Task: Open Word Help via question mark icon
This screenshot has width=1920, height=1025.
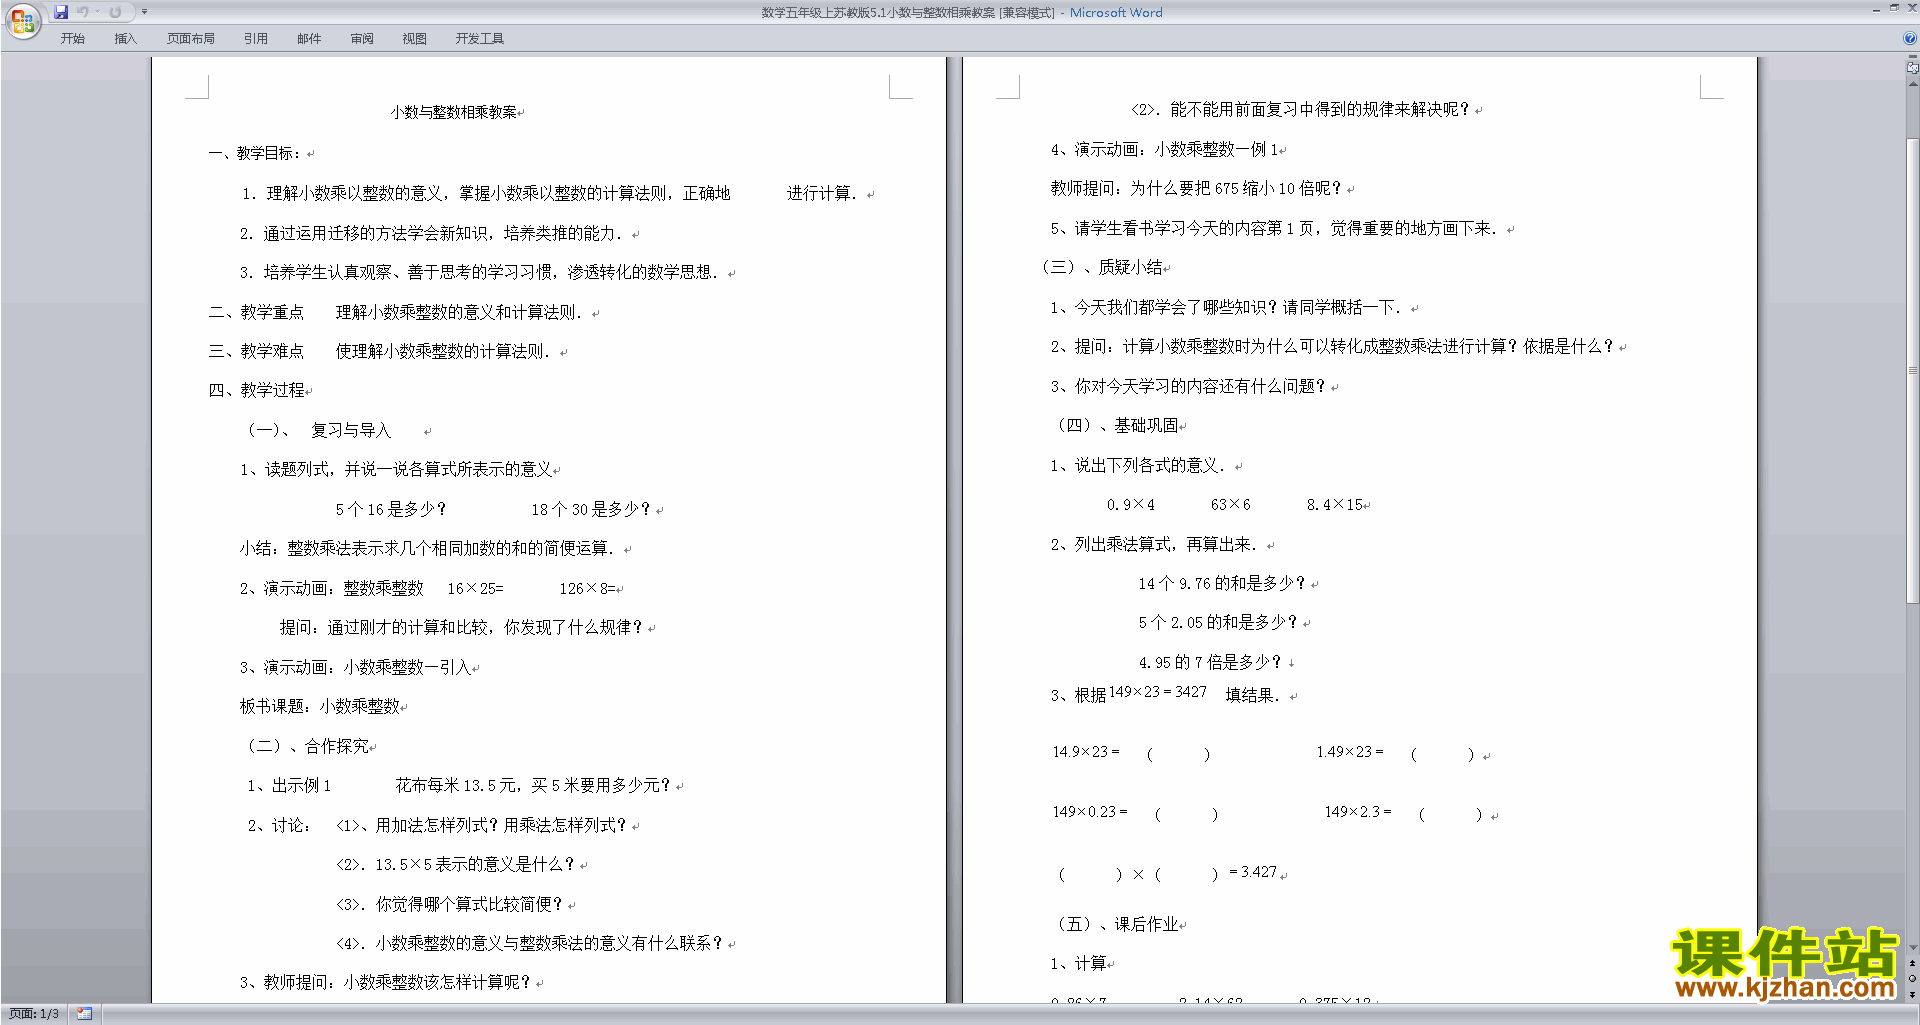Action: (x=1910, y=39)
